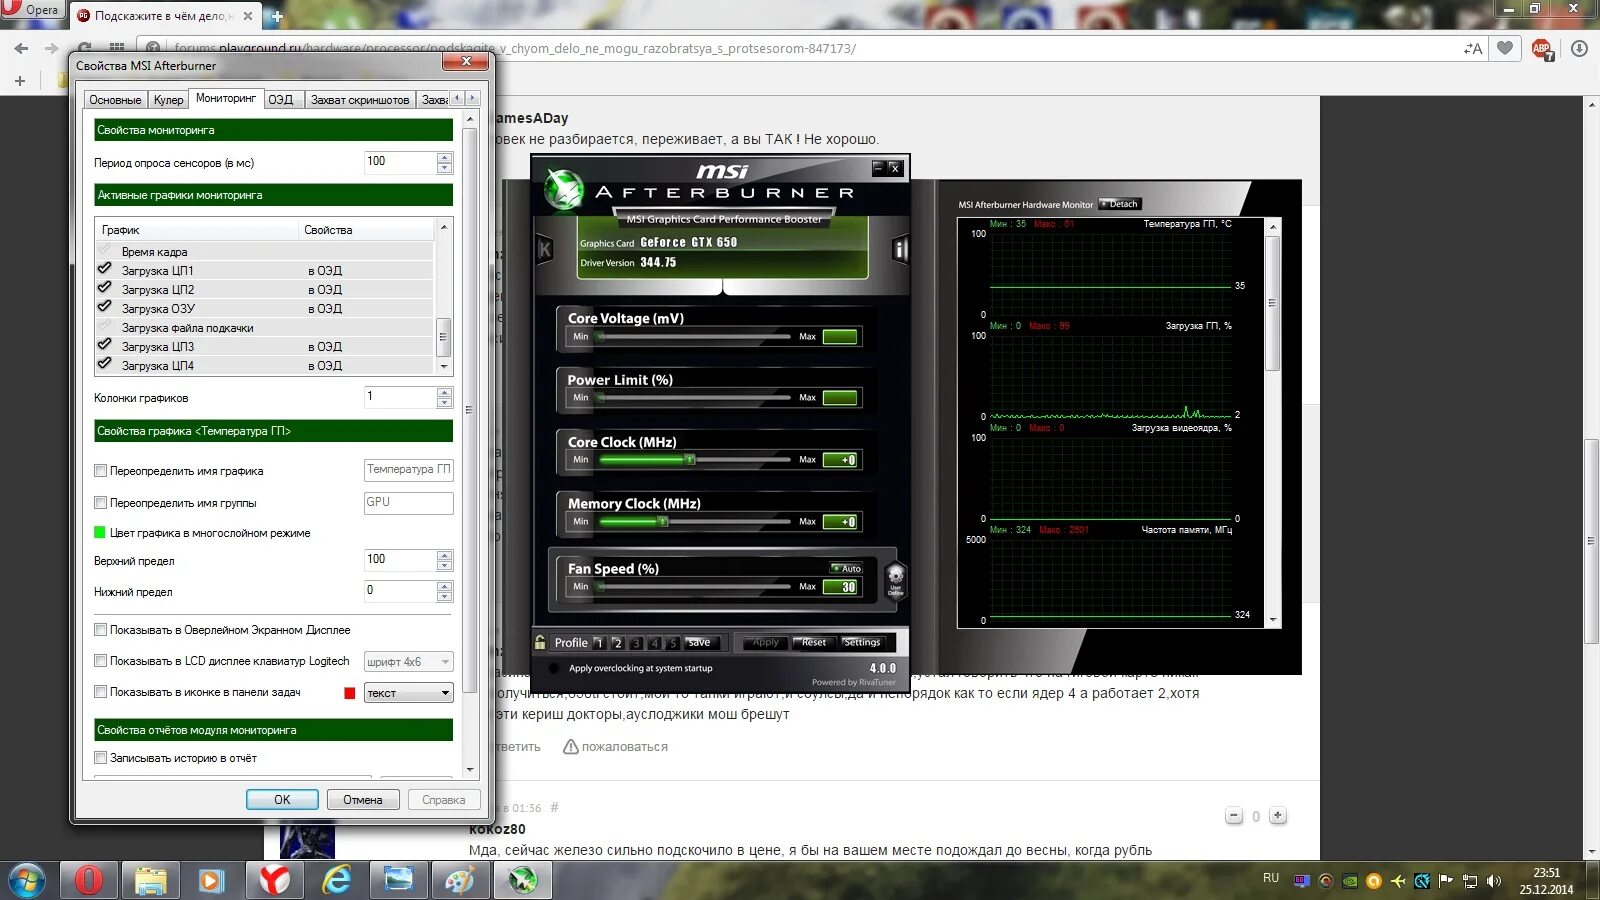Go back in Opera browser
Image resolution: width=1600 pixels, height=900 pixels.
[x=21, y=48]
